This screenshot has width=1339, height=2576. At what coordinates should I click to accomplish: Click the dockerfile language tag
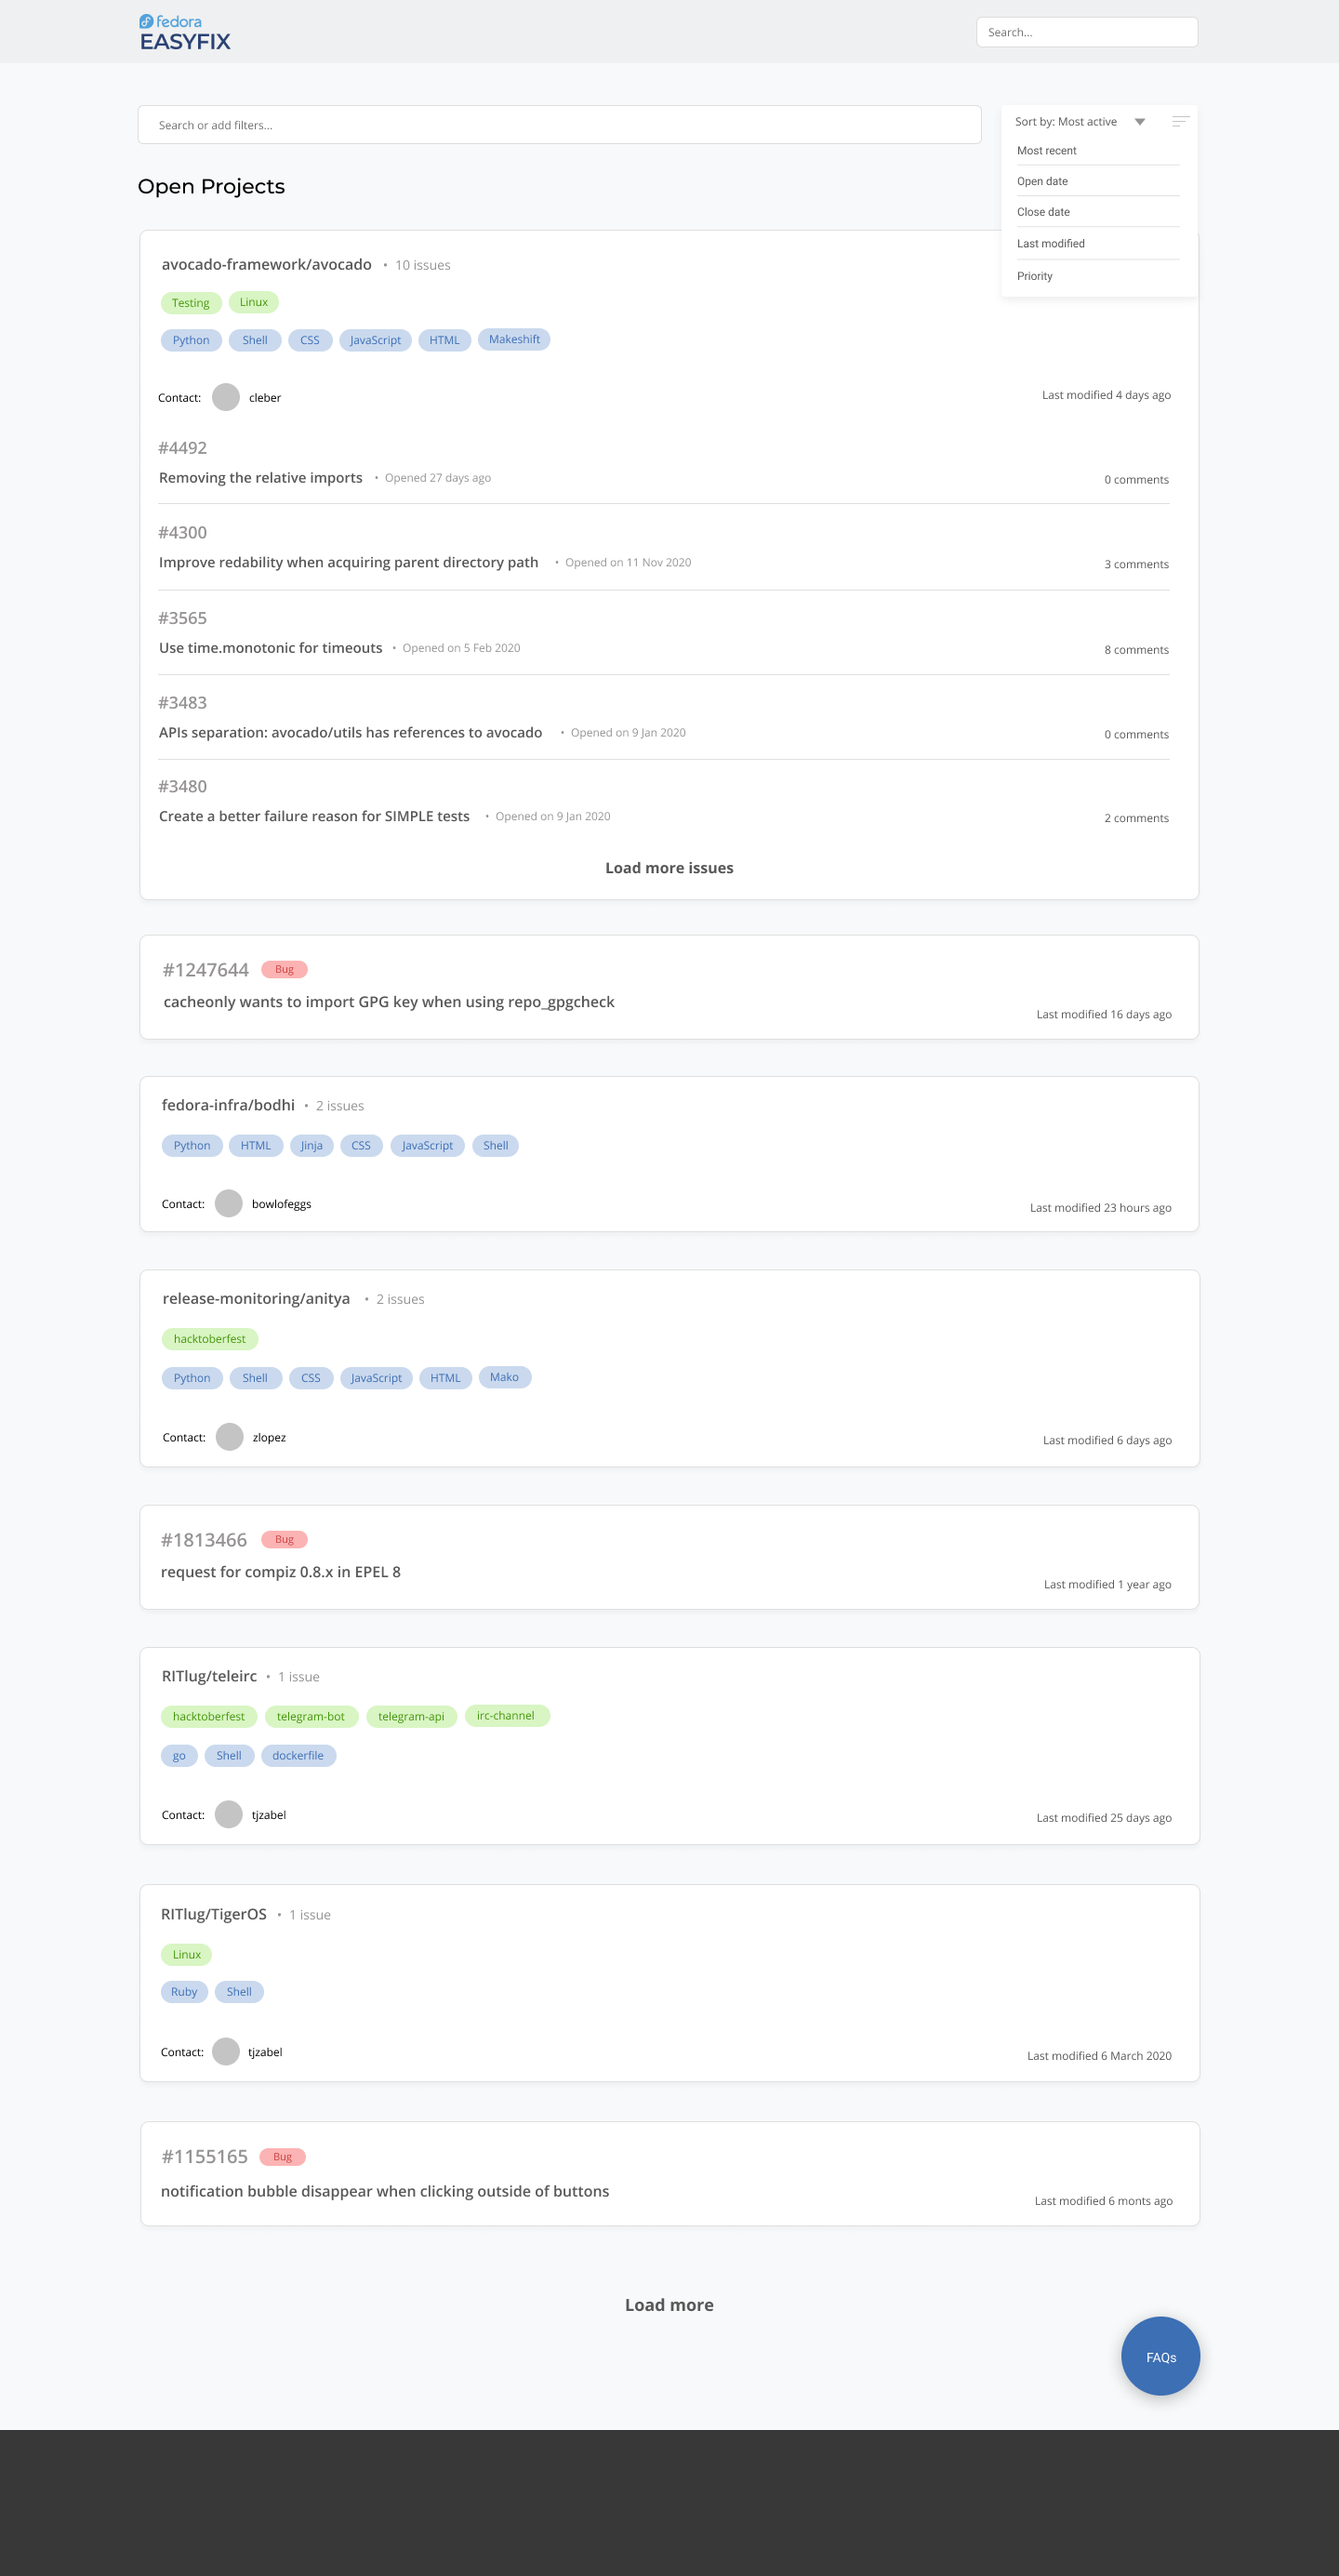click(x=298, y=1755)
